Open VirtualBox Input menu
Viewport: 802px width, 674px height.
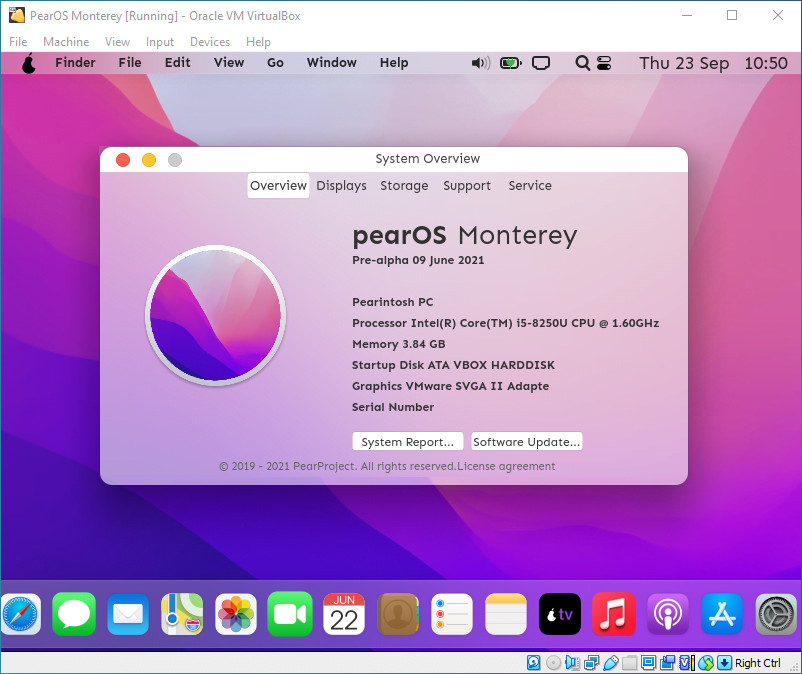[160, 42]
